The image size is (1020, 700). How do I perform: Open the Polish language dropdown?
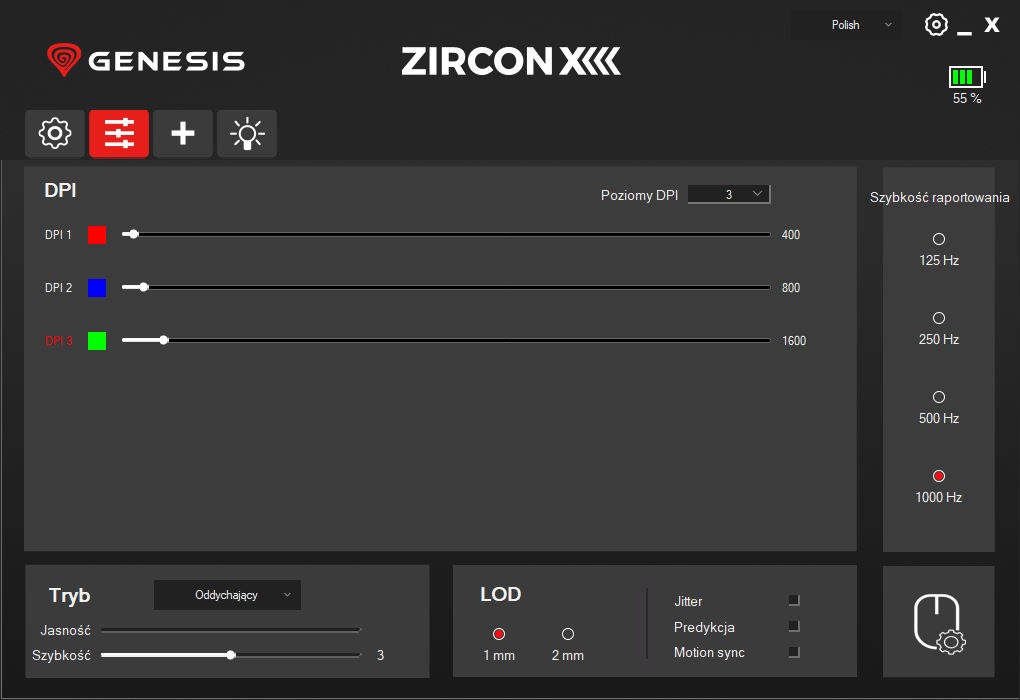tap(846, 25)
